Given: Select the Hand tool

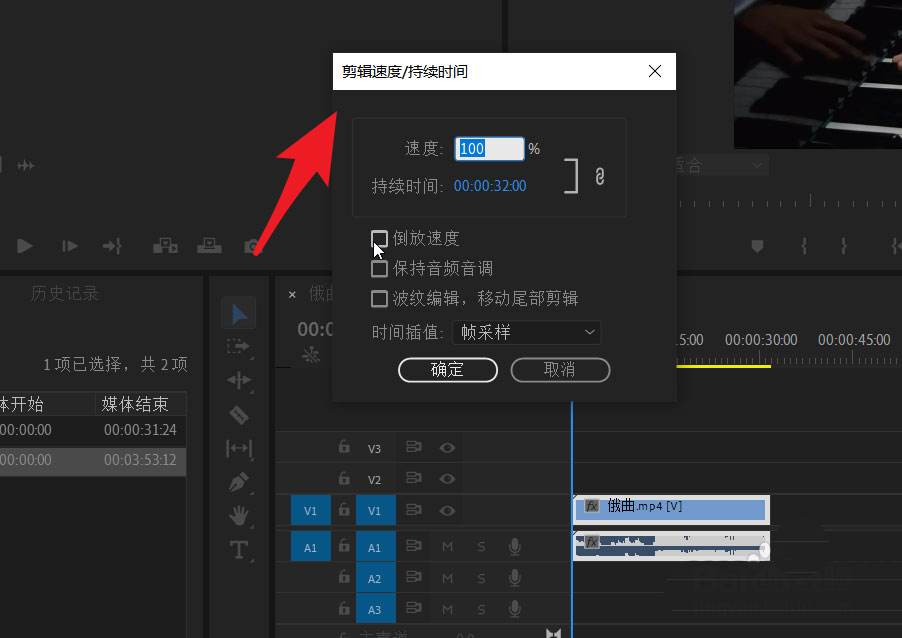Looking at the screenshot, I should (x=239, y=515).
